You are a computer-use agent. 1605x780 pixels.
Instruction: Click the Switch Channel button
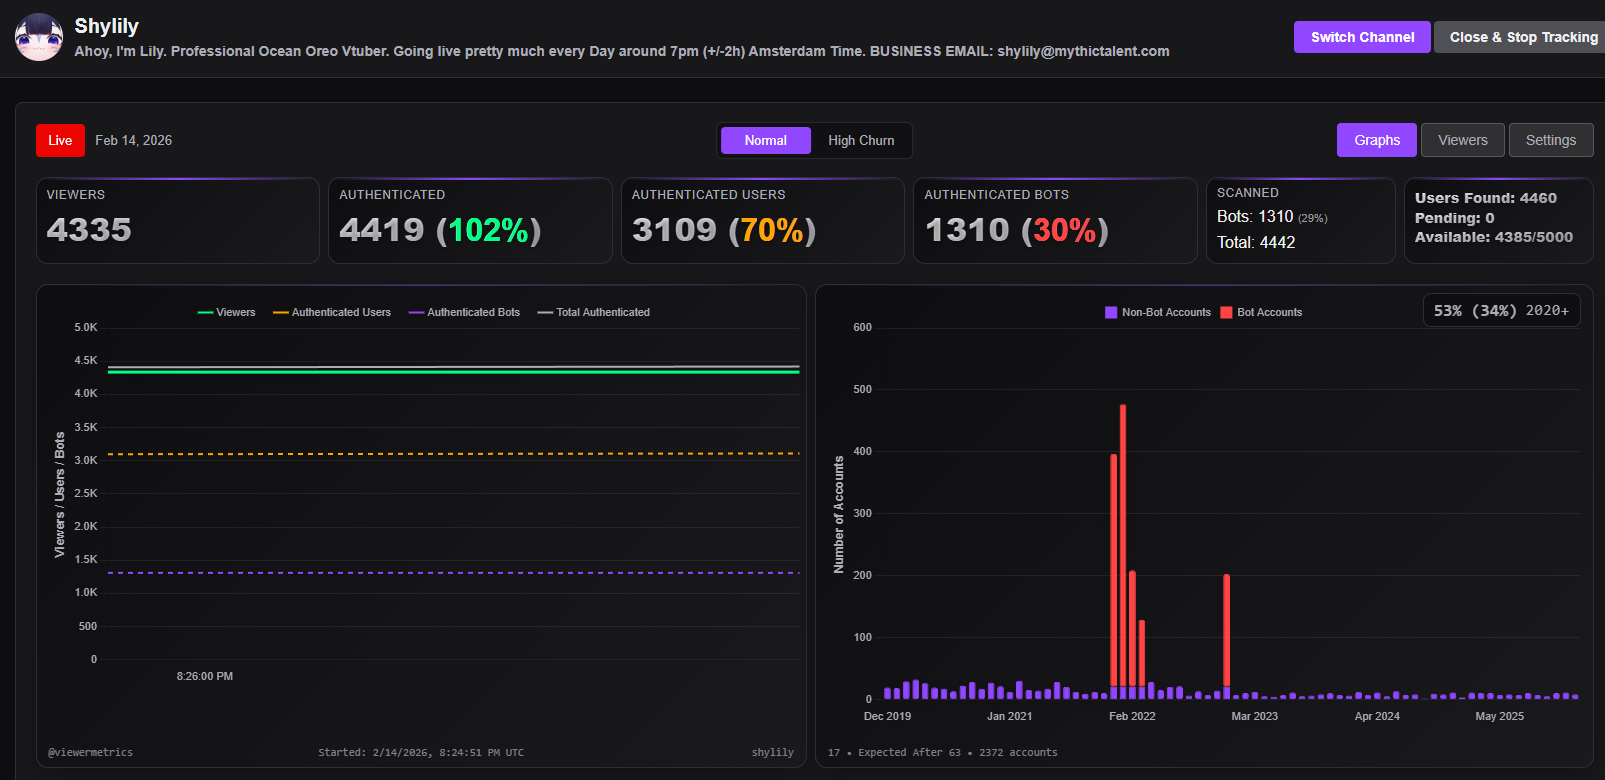(1362, 37)
